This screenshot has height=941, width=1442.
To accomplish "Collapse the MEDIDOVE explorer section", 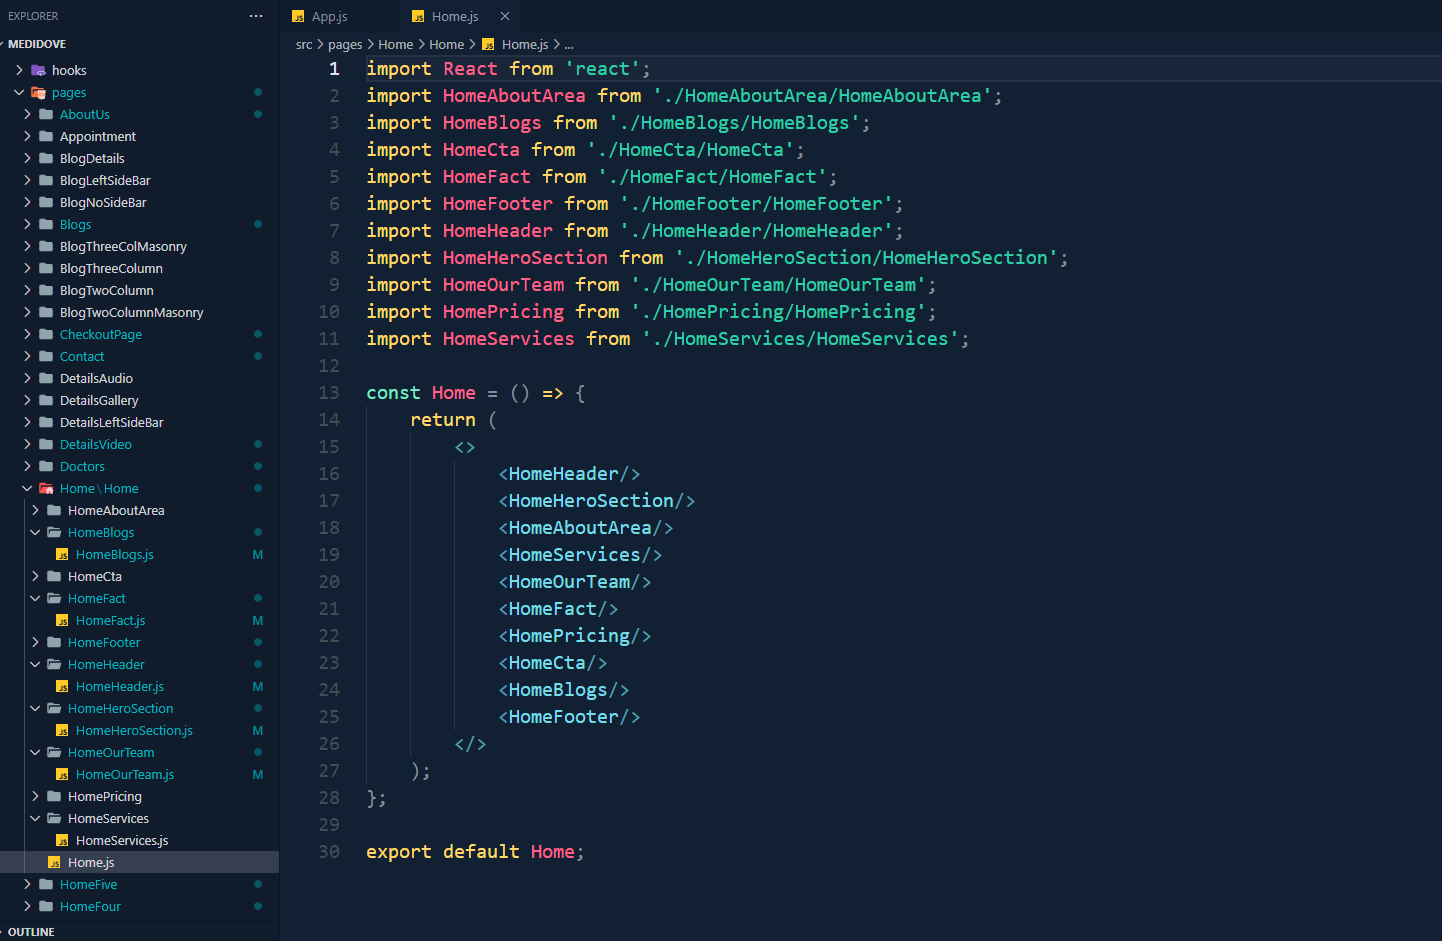I will pyautogui.click(x=37, y=44).
